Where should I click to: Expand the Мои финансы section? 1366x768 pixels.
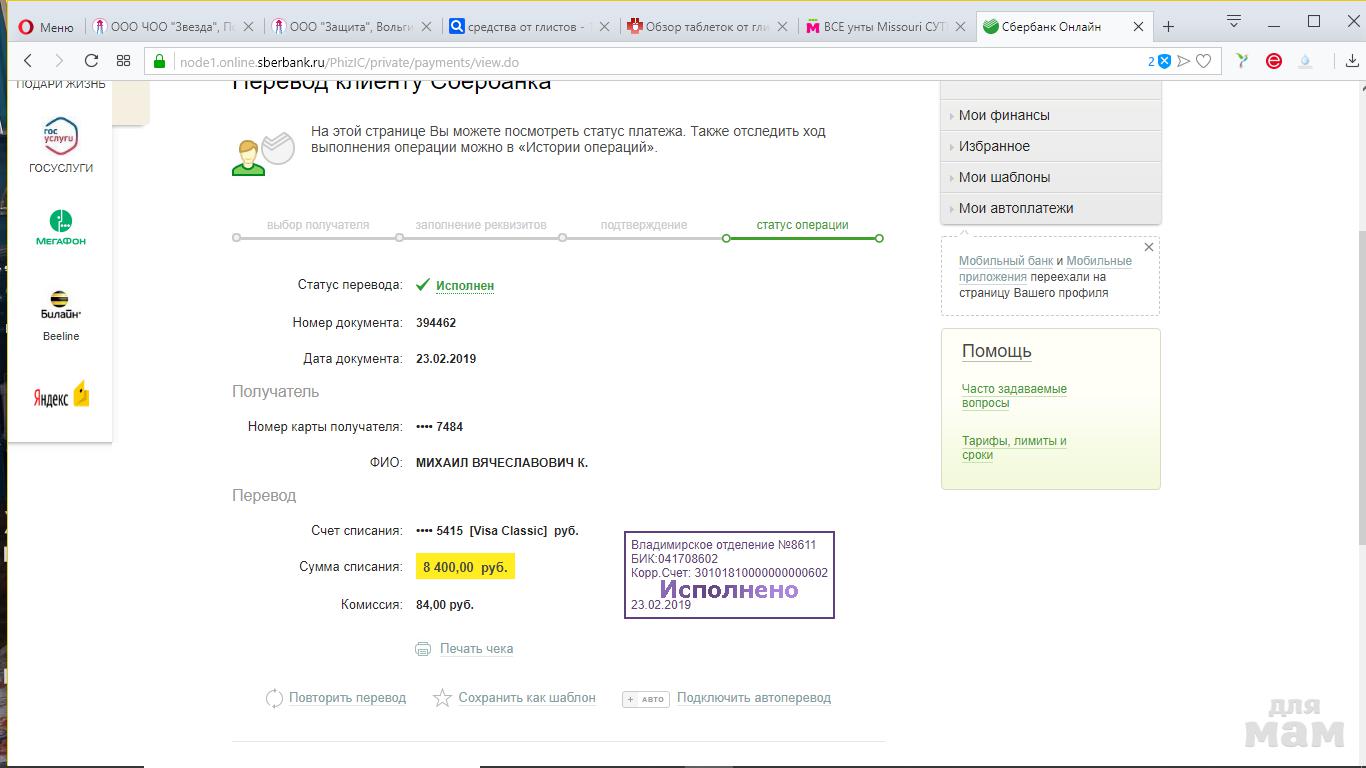click(1004, 115)
